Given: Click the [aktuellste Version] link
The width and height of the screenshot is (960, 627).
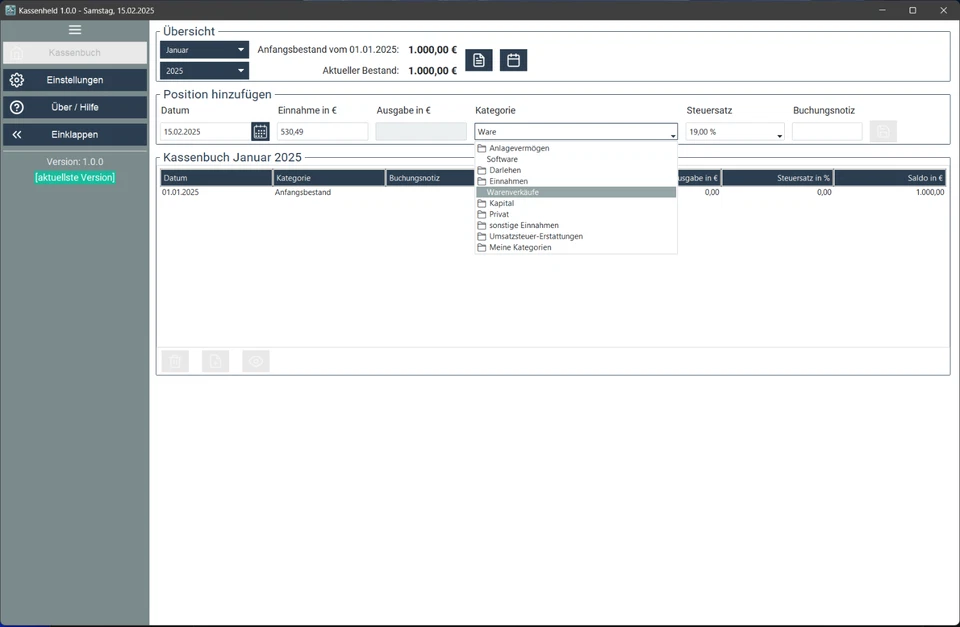Looking at the screenshot, I should pyautogui.click(x=75, y=178).
